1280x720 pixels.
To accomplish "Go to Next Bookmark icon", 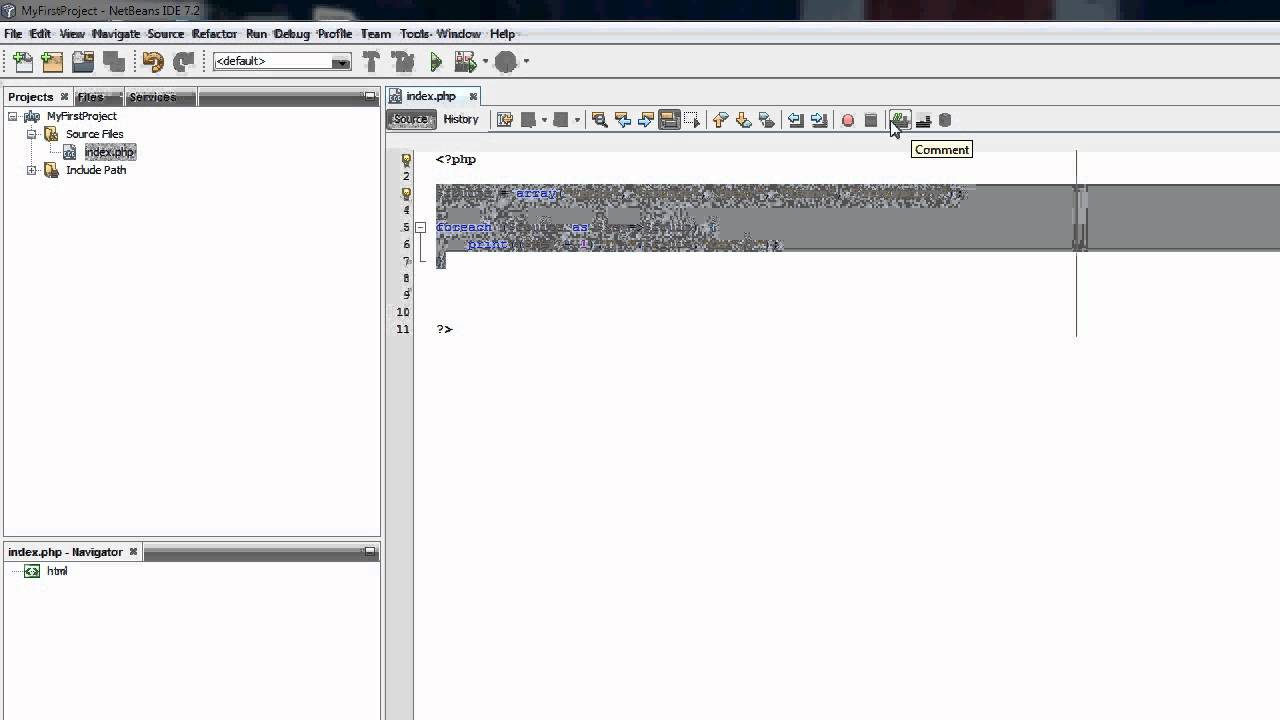I will 743,120.
